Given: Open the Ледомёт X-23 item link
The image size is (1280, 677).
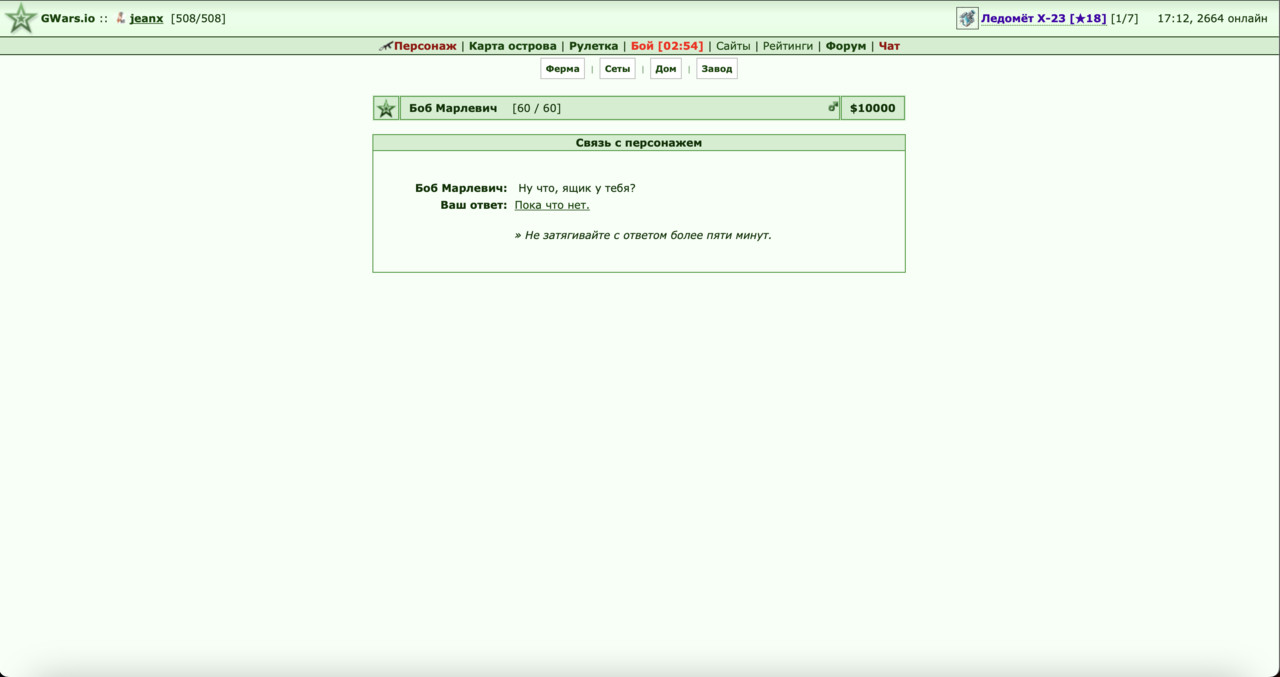Looking at the screenshot, I should (x=1043, y=18).
